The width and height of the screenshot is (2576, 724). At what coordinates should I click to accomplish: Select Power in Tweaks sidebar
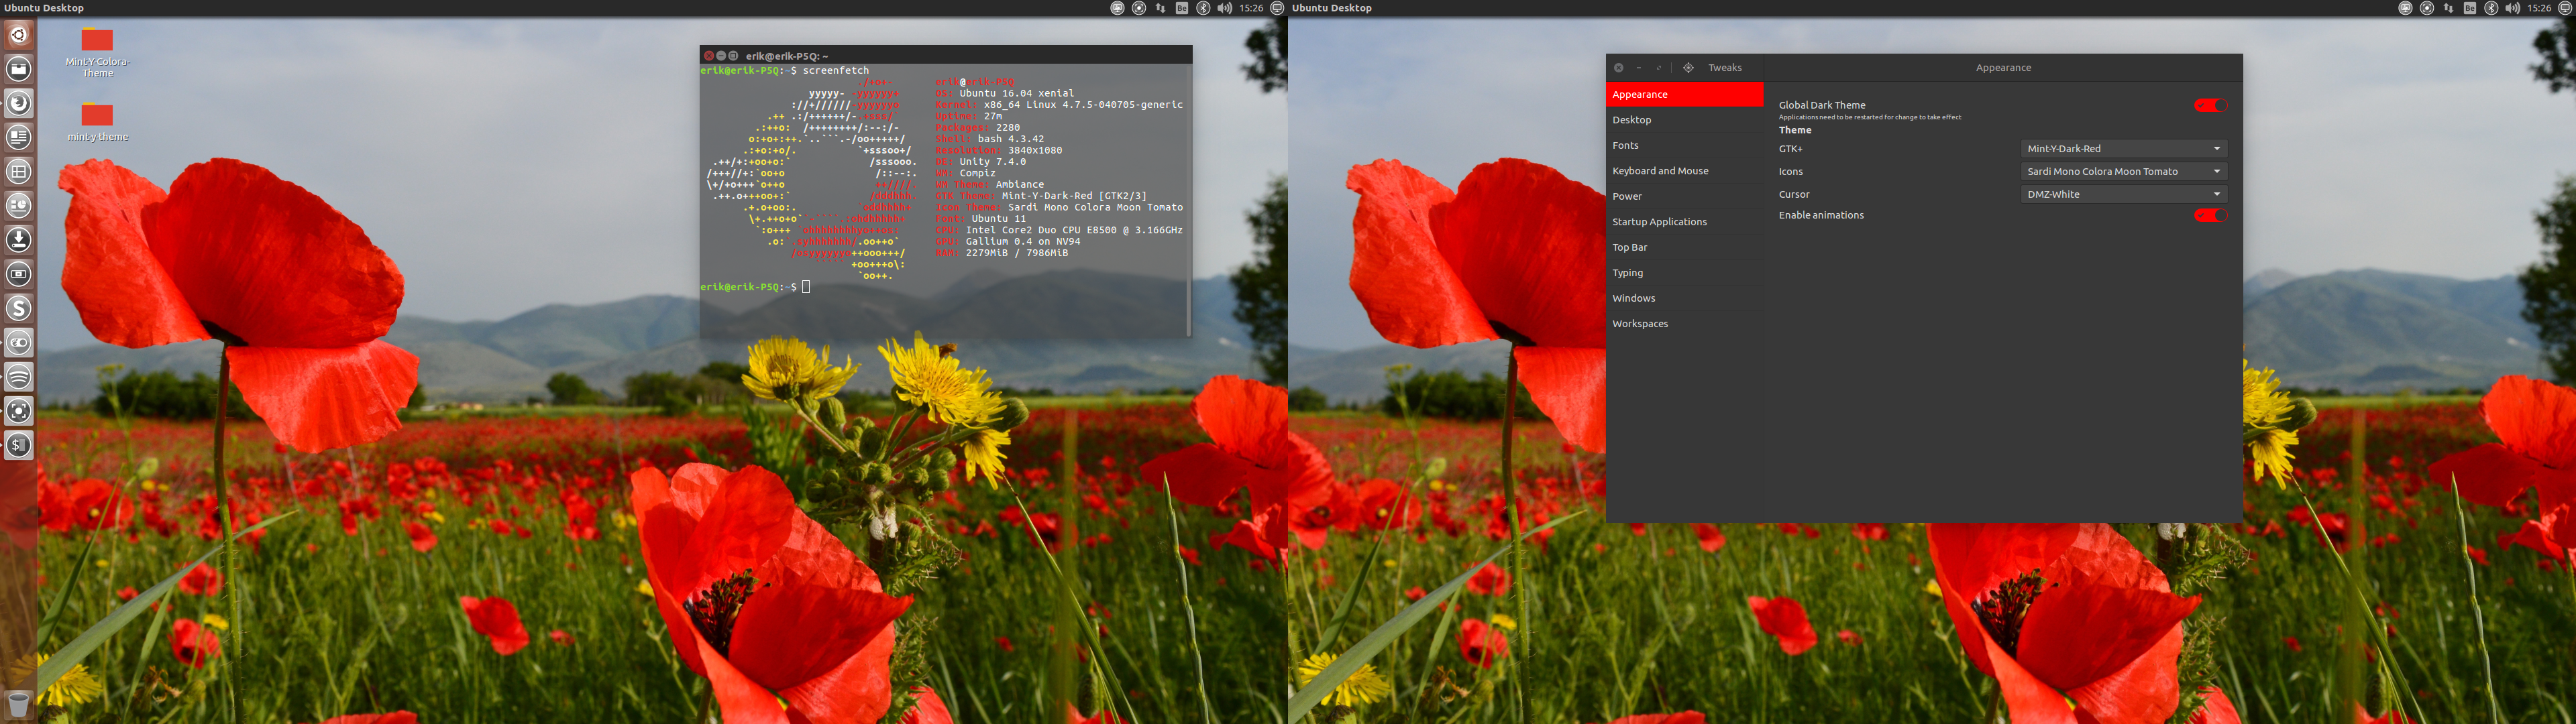[x=1684, y=196]
